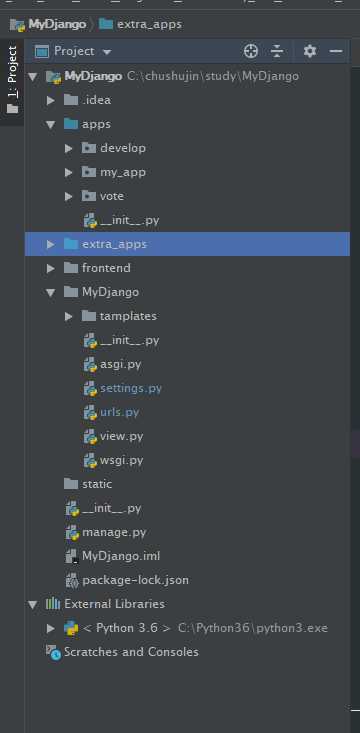Screen dimensions: 360x733
Task: Click the collapse all icon in Project toolbar
Action: (277, 51)
